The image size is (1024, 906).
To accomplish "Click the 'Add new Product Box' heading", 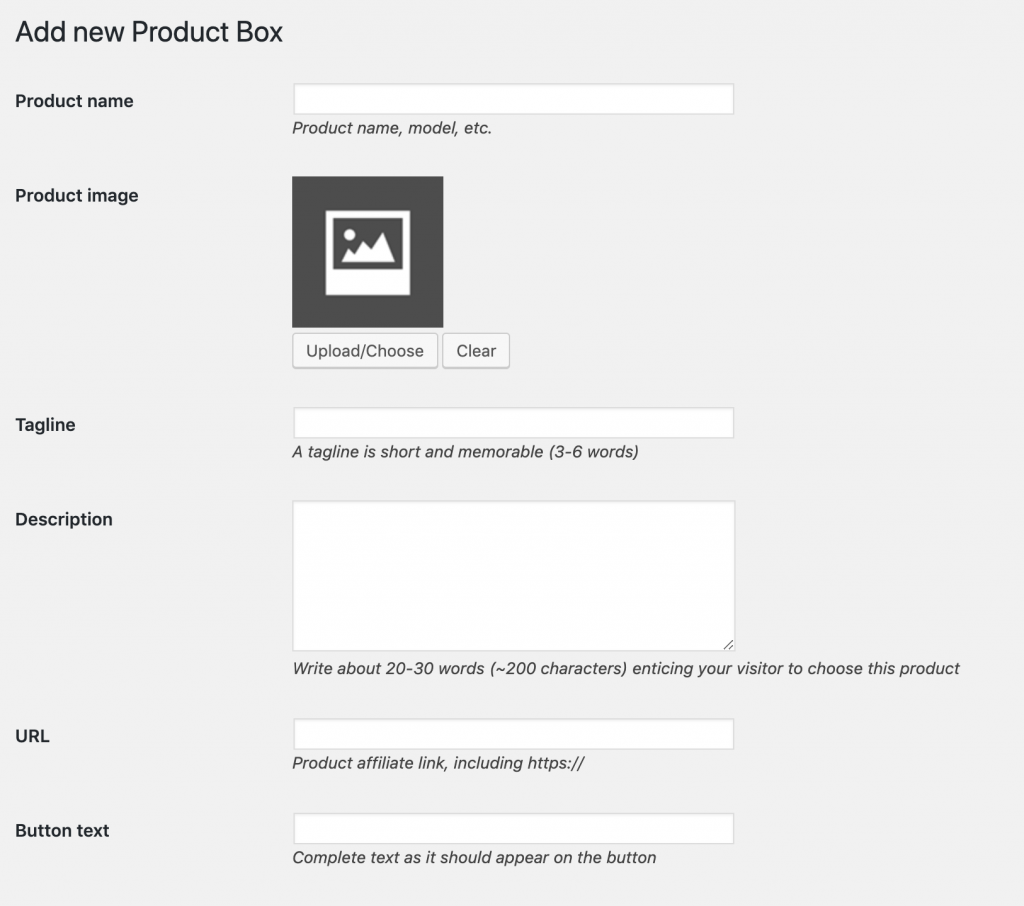I will (x=149, y=32).
